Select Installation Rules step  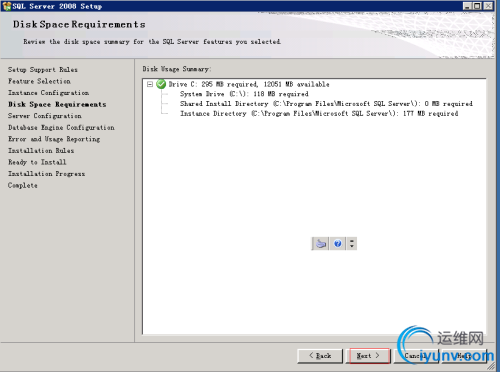point(41,151)
